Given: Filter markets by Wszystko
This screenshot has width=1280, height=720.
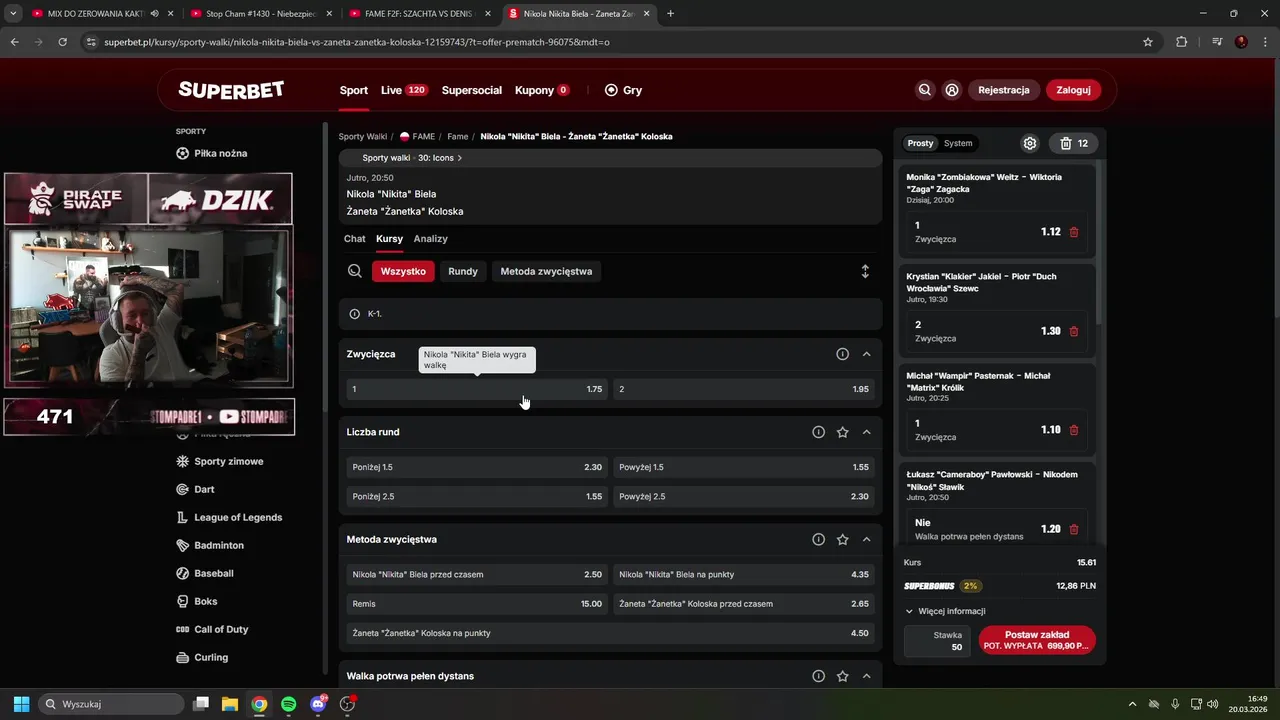Looking at the screenshot, I should tap(403, 271).
